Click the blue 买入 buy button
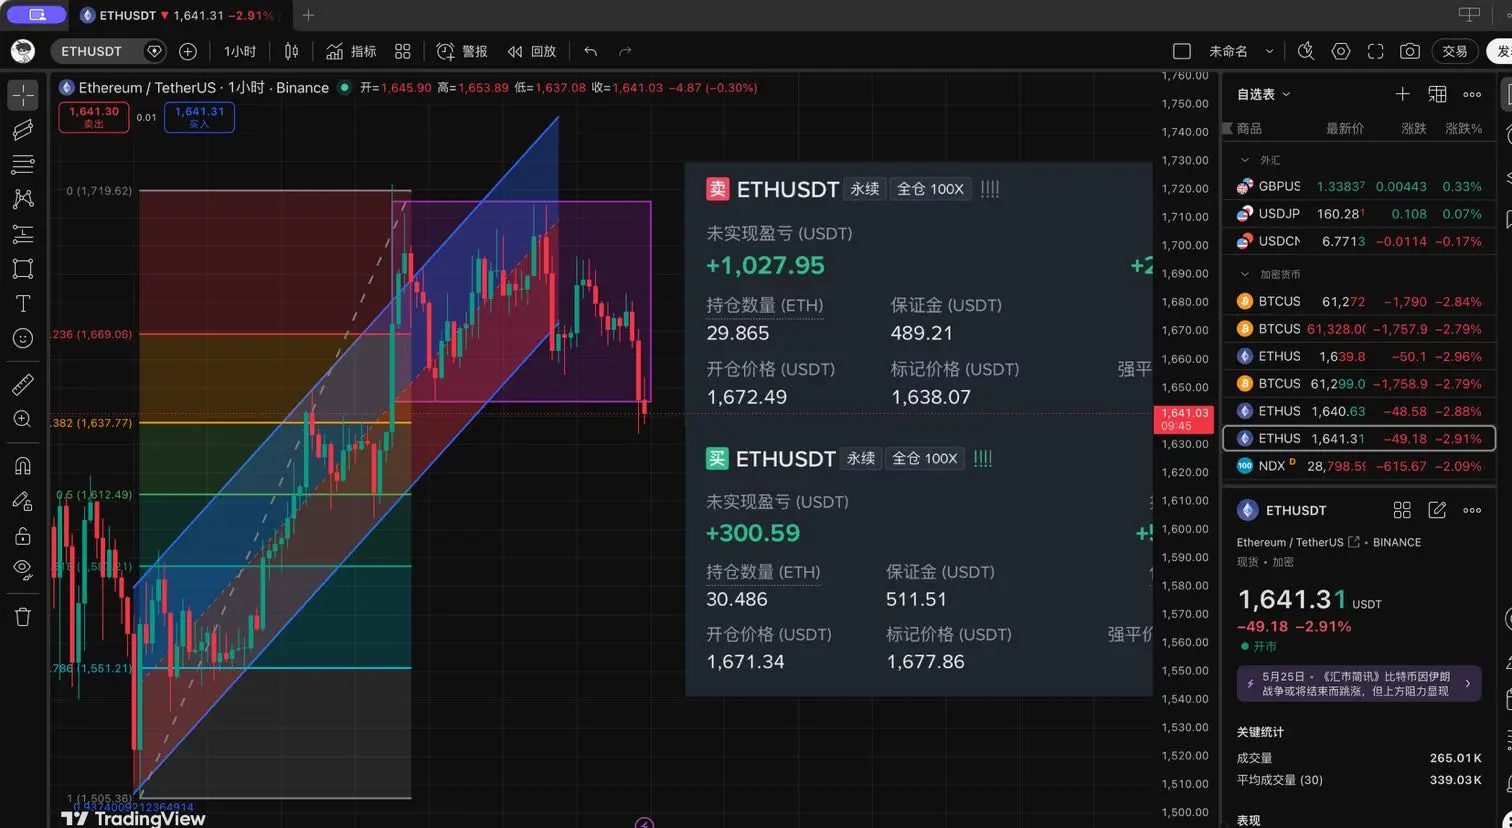This screenshot has width=1512, height=828. [199, 117]
